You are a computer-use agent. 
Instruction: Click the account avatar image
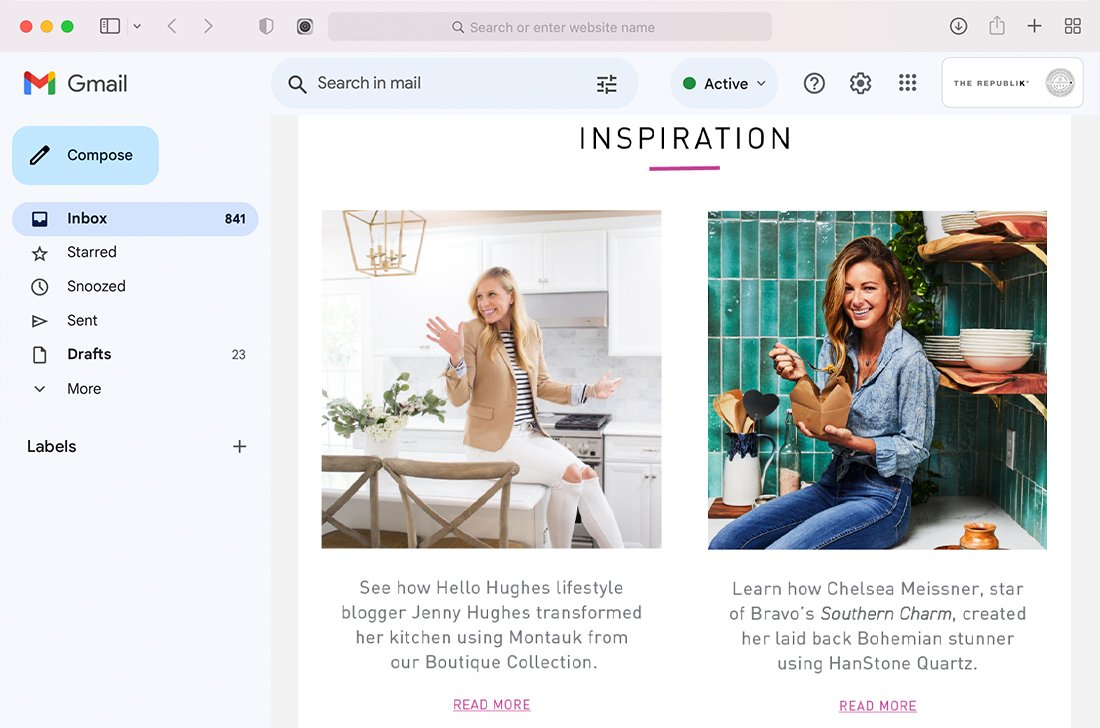tap(1059, 83)
